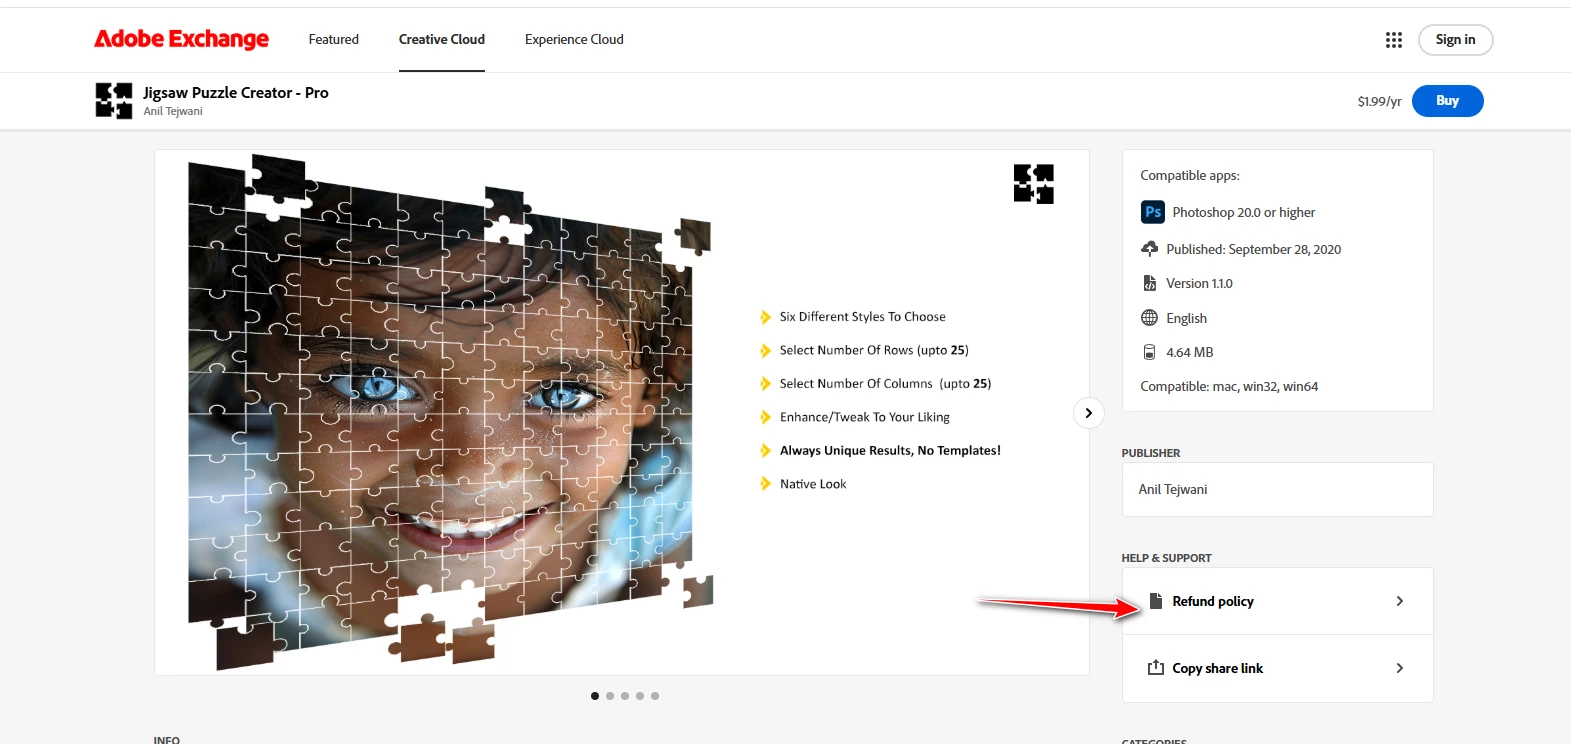This screenshot has width=1571, height=744.
Task: Select the second carousel dot indicator
Action: (610, 696)
